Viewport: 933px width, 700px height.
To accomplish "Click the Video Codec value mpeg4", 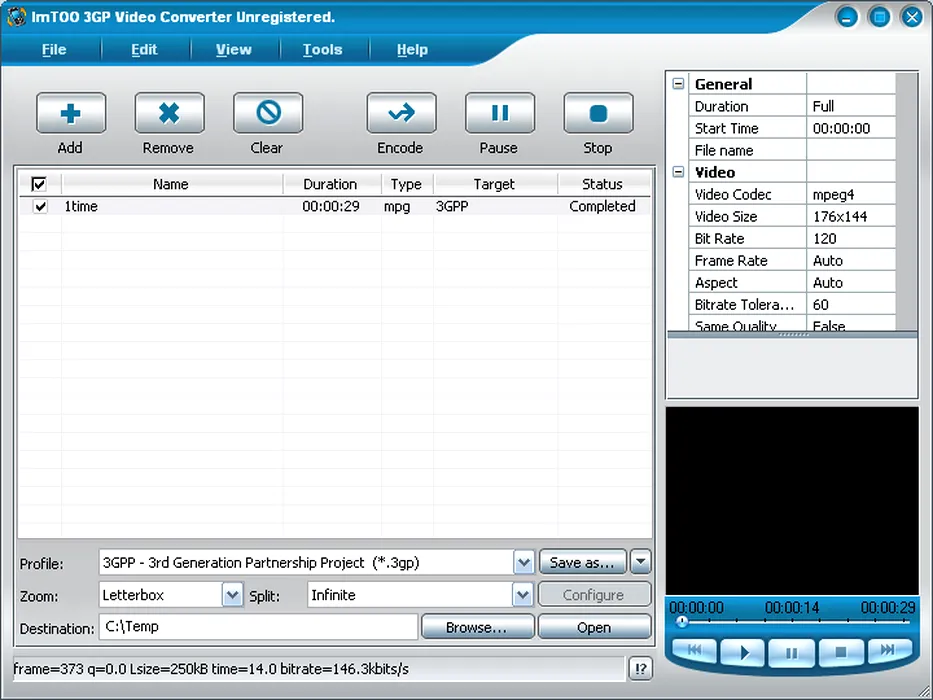I will 851,194.
